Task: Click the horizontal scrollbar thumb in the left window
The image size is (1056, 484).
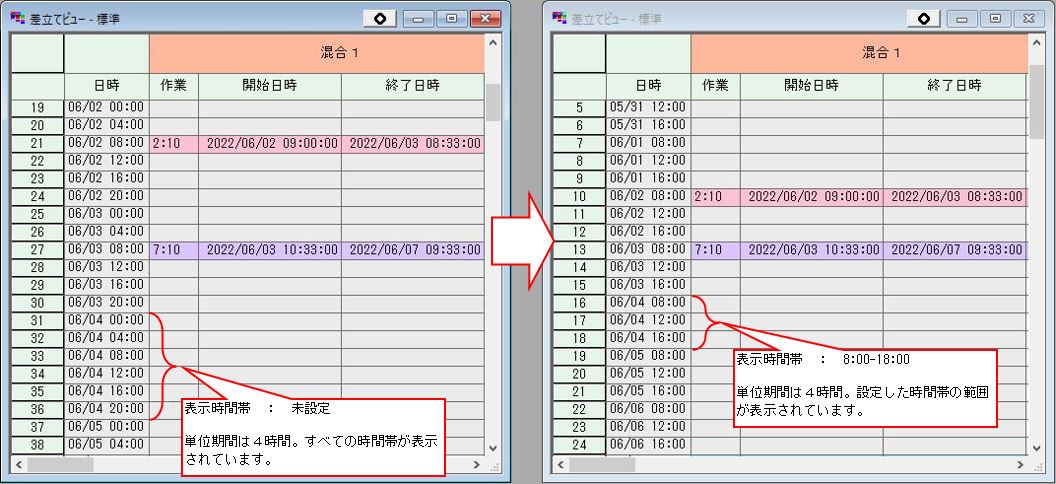Action: pyautogui.click(x=60, y=464)
